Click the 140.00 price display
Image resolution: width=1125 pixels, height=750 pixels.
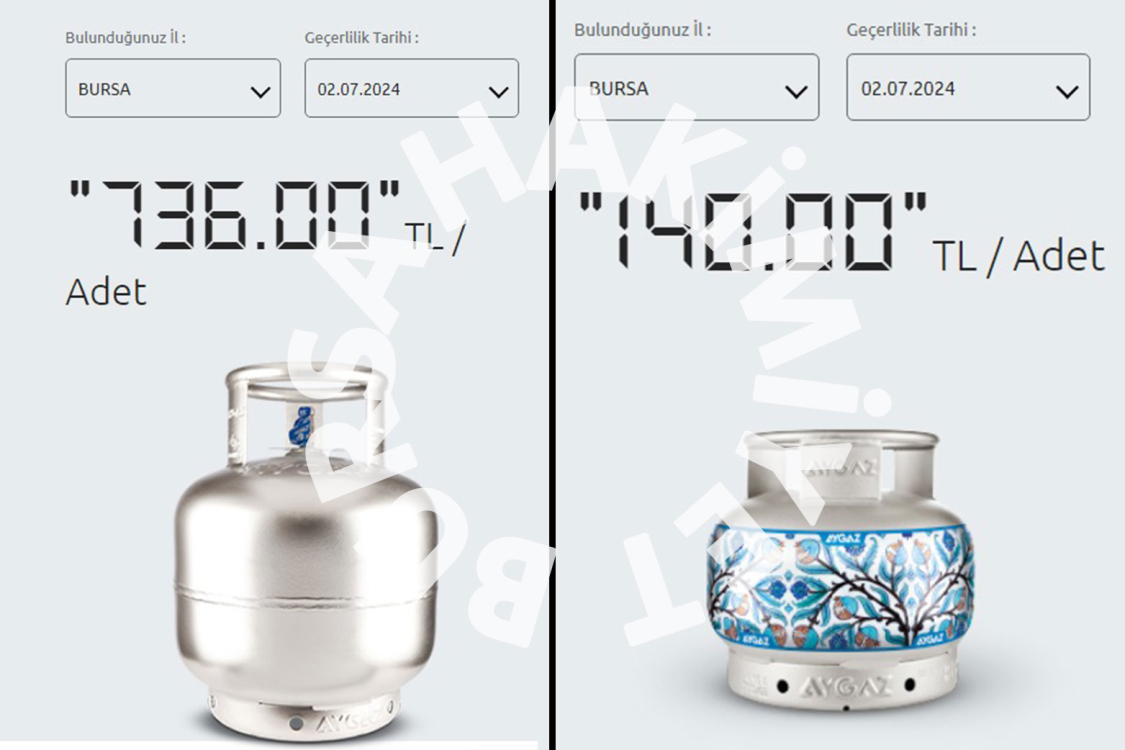point(753,232)
